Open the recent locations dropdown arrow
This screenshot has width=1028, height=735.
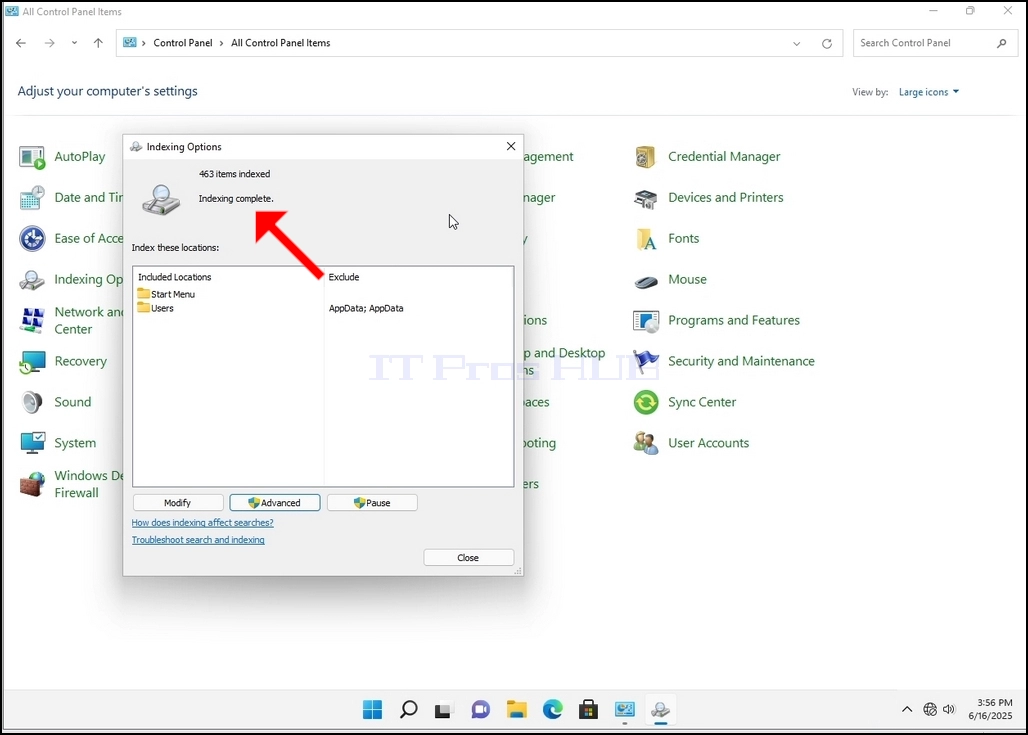74,43
